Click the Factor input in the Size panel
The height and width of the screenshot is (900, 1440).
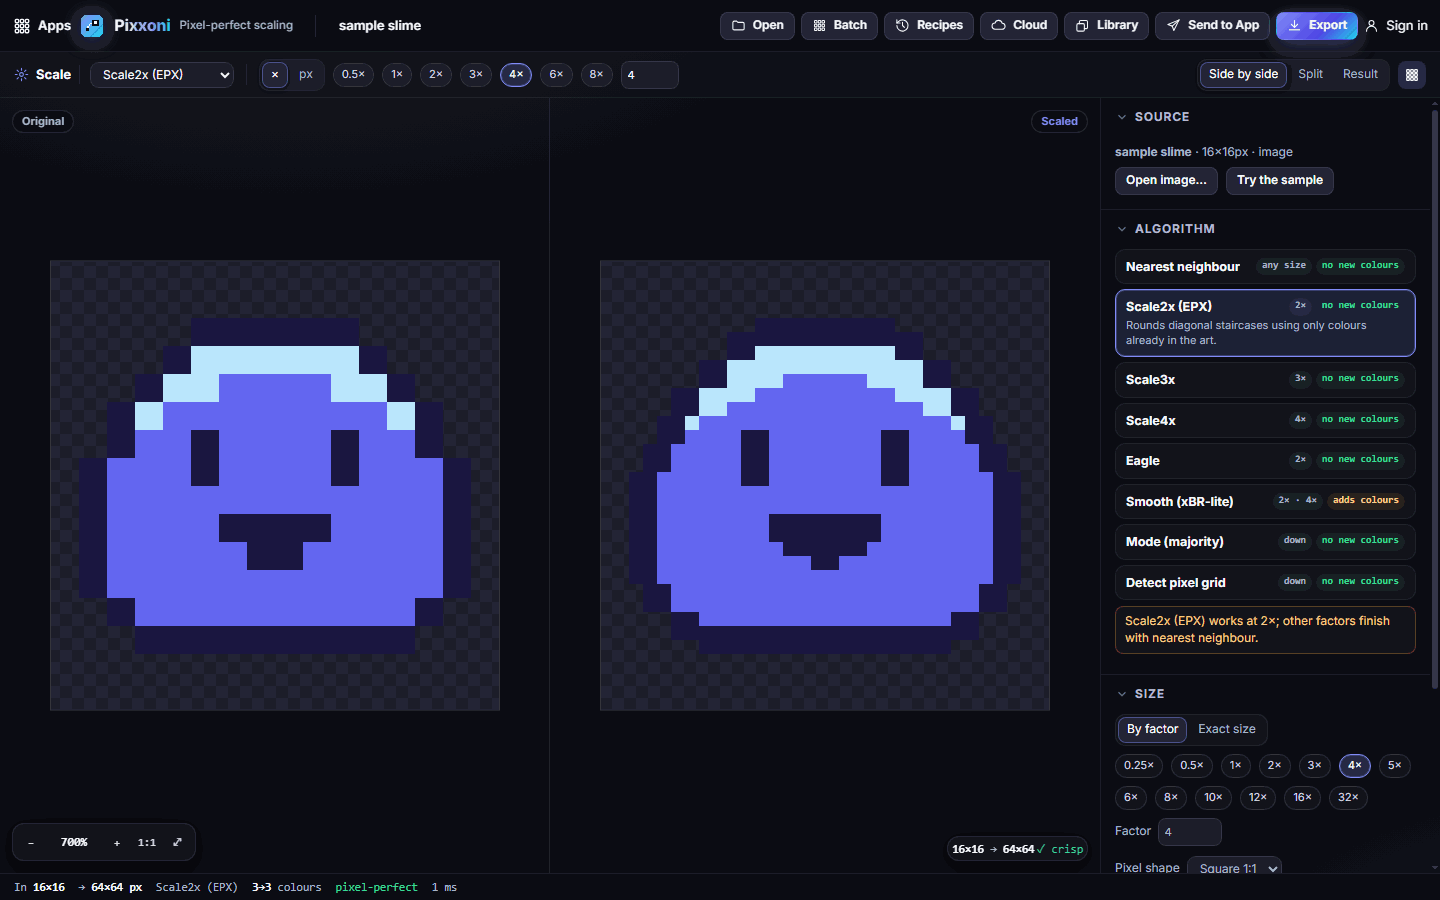click(x=1189, y=832)
